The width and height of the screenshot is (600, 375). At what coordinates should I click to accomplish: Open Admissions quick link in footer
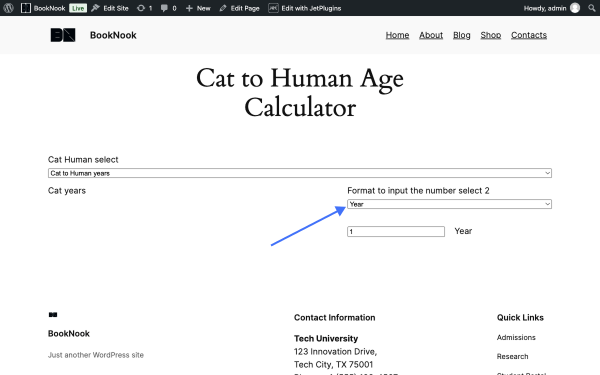point(516,337)
